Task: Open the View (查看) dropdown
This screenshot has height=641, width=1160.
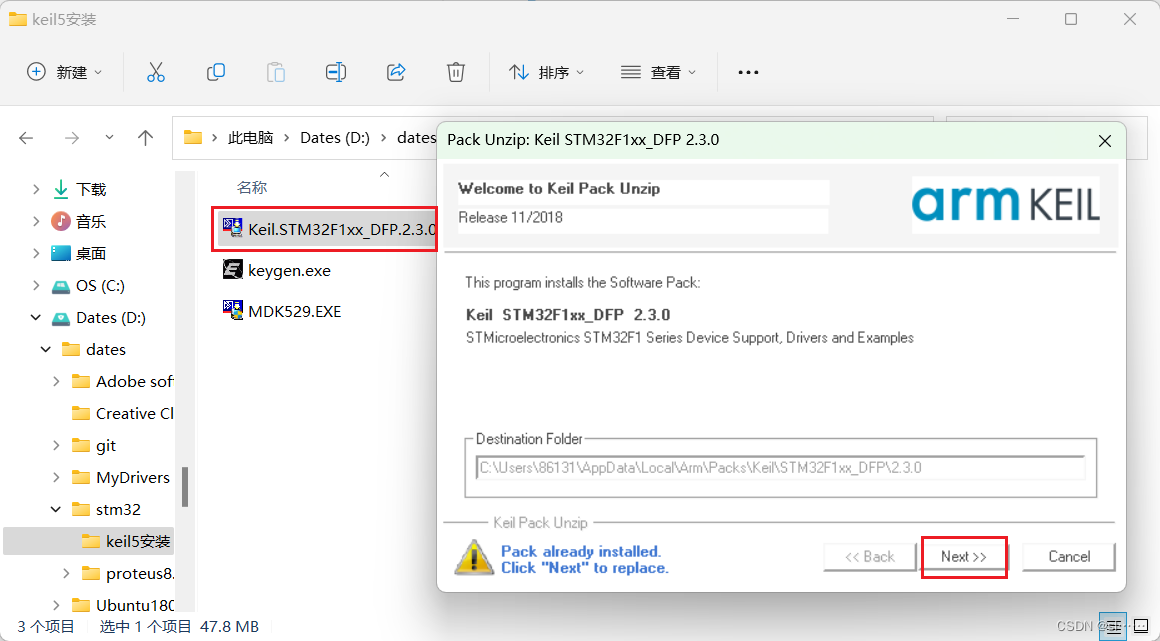Action: click(658, 72)
